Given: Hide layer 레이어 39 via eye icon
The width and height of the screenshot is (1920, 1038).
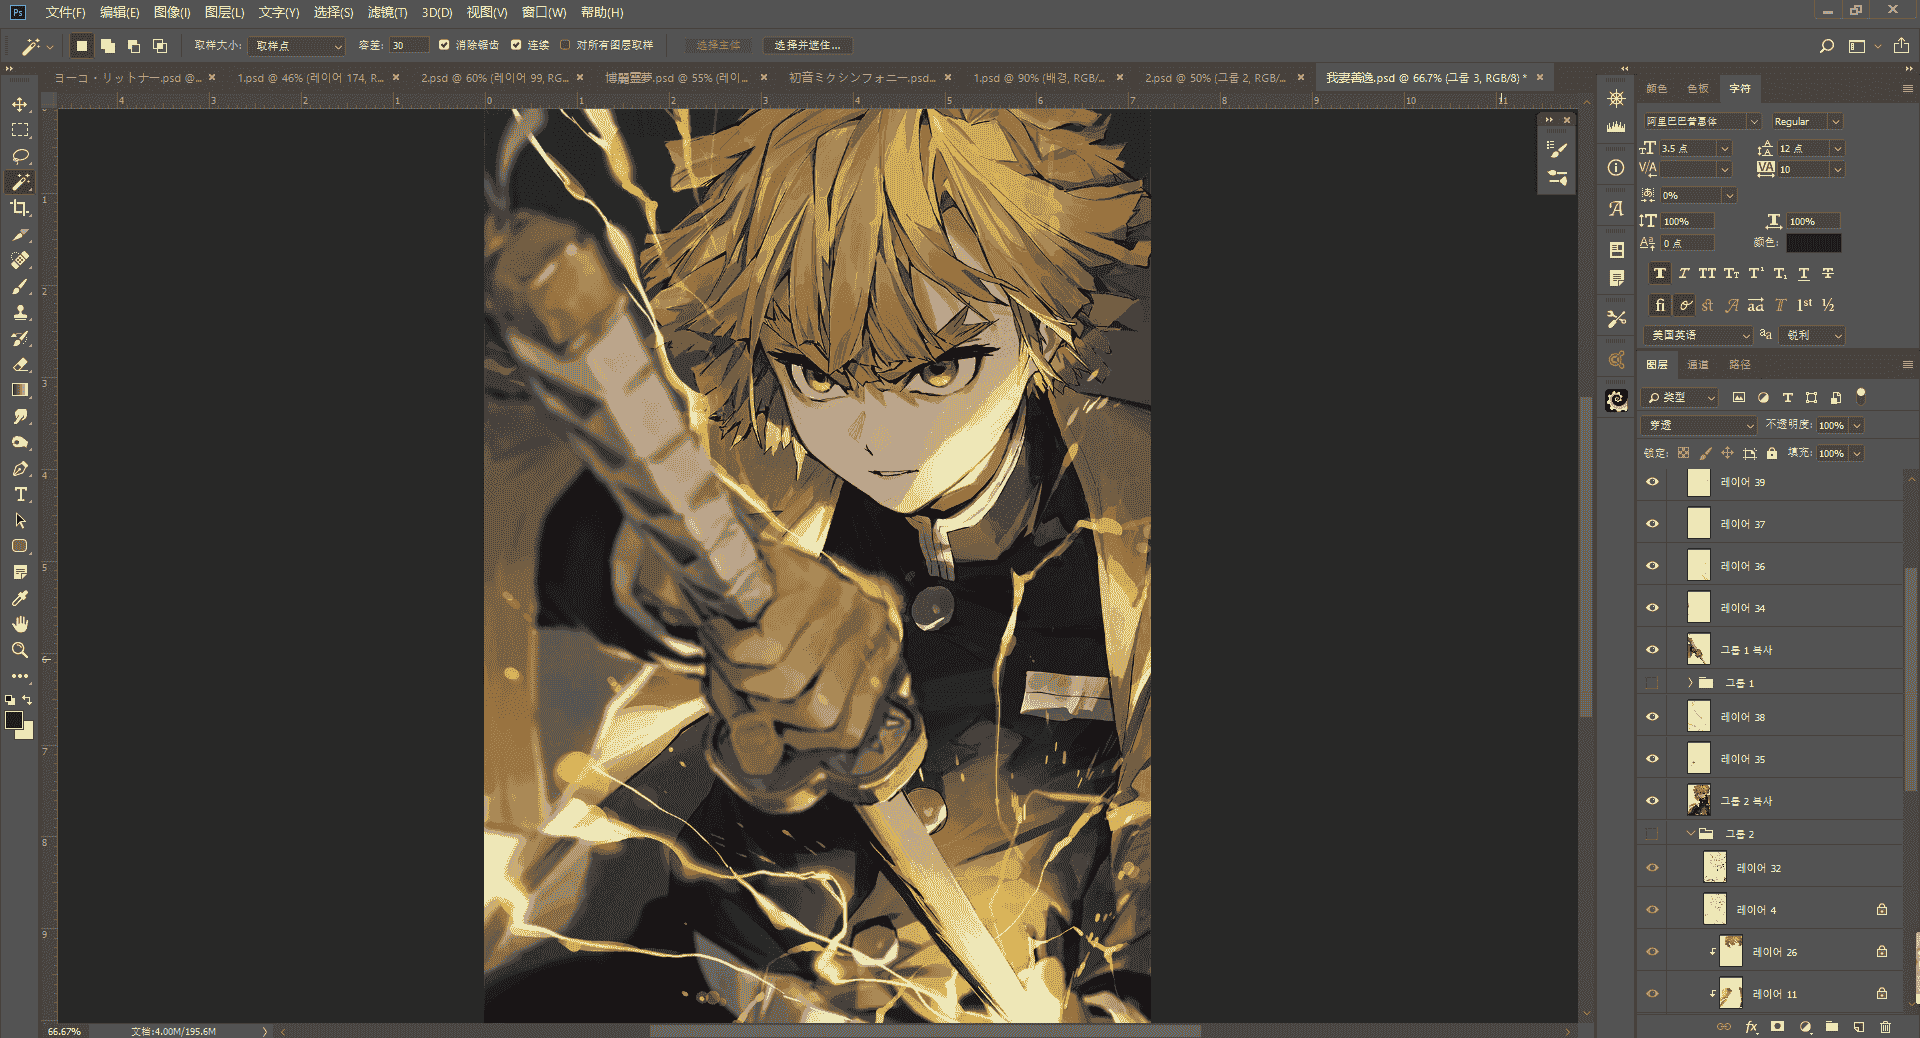Looking at the screenshot, I should click(1652, 482).
